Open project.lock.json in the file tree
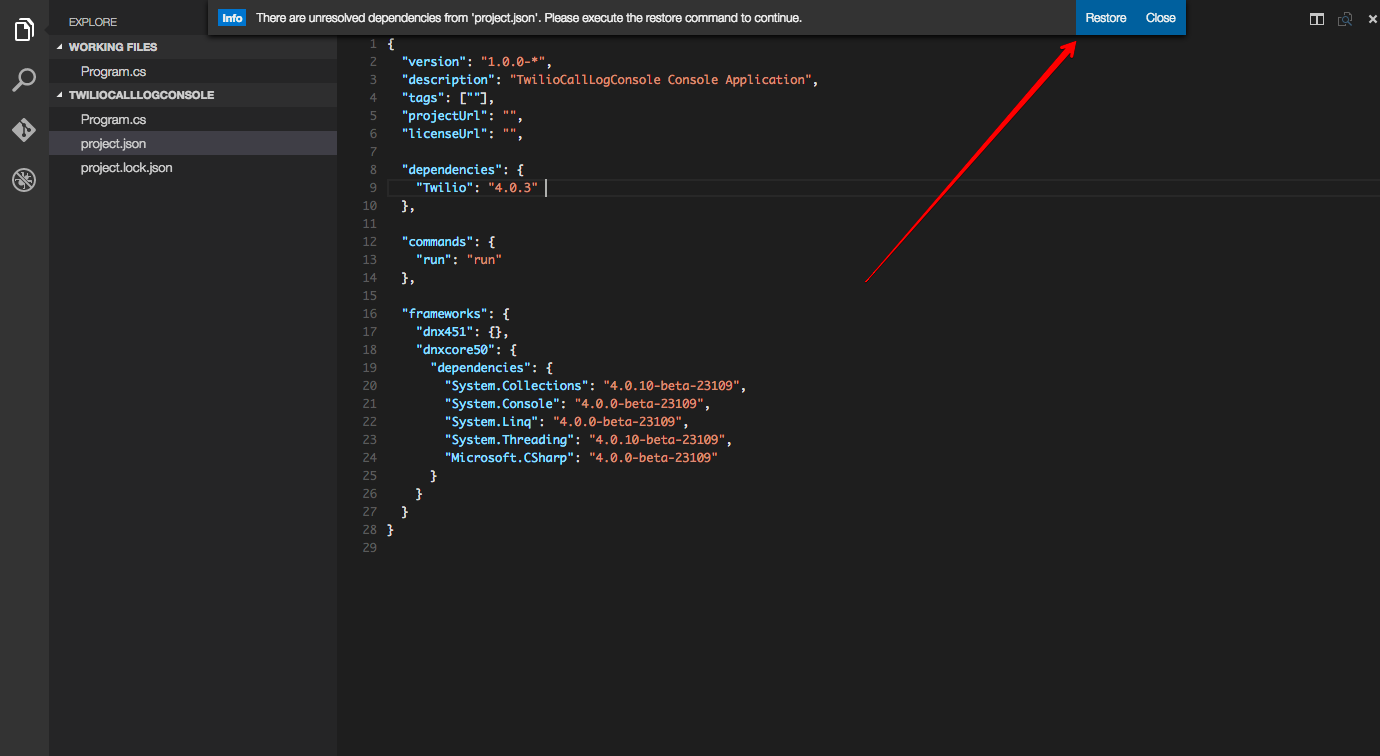 [x=193, y=167]
